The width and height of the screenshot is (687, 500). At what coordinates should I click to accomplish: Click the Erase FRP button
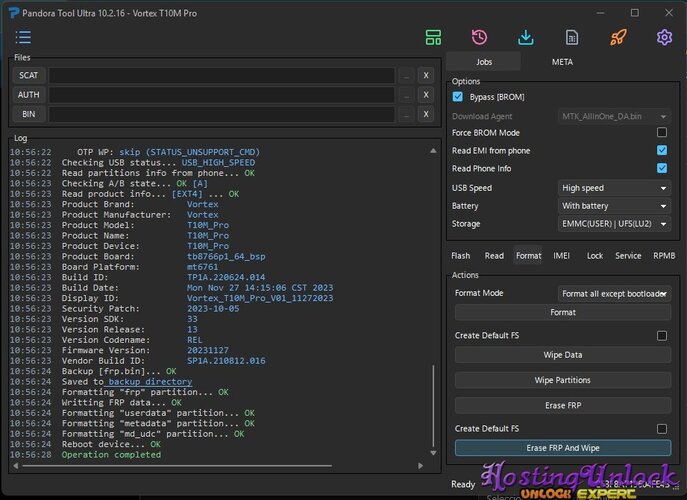[563, 406]
